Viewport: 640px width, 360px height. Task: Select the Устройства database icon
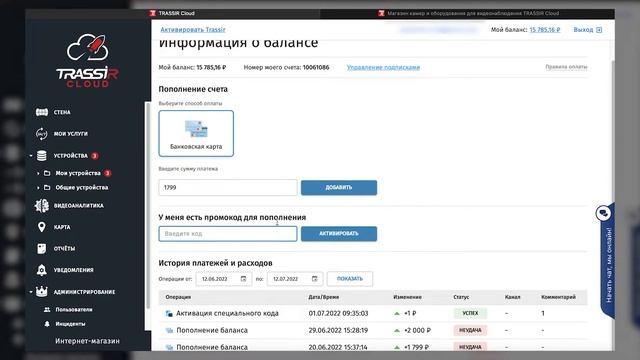click(42, 156)
